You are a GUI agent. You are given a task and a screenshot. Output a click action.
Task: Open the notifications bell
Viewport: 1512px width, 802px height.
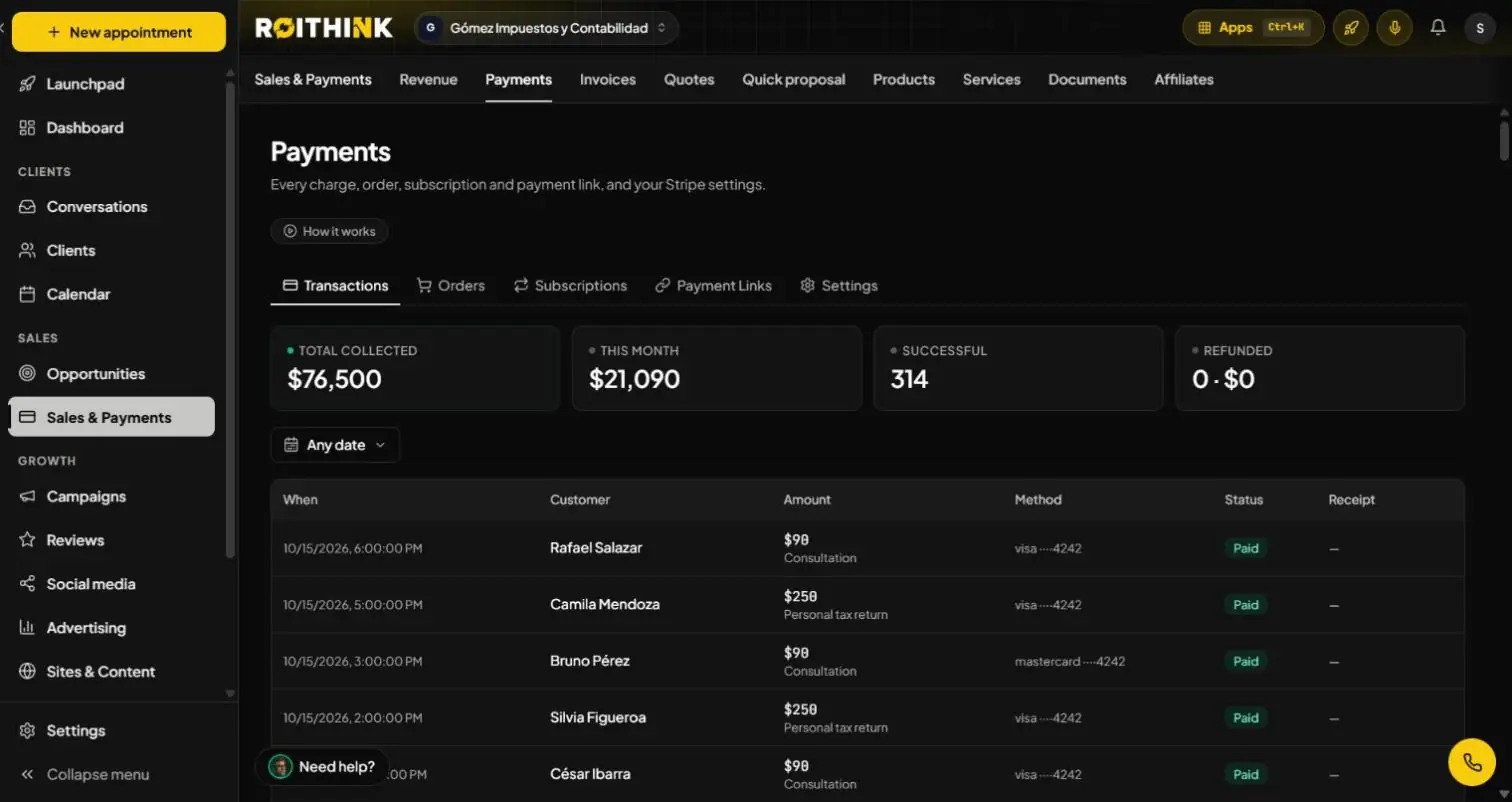click(x=1438, y=28)
